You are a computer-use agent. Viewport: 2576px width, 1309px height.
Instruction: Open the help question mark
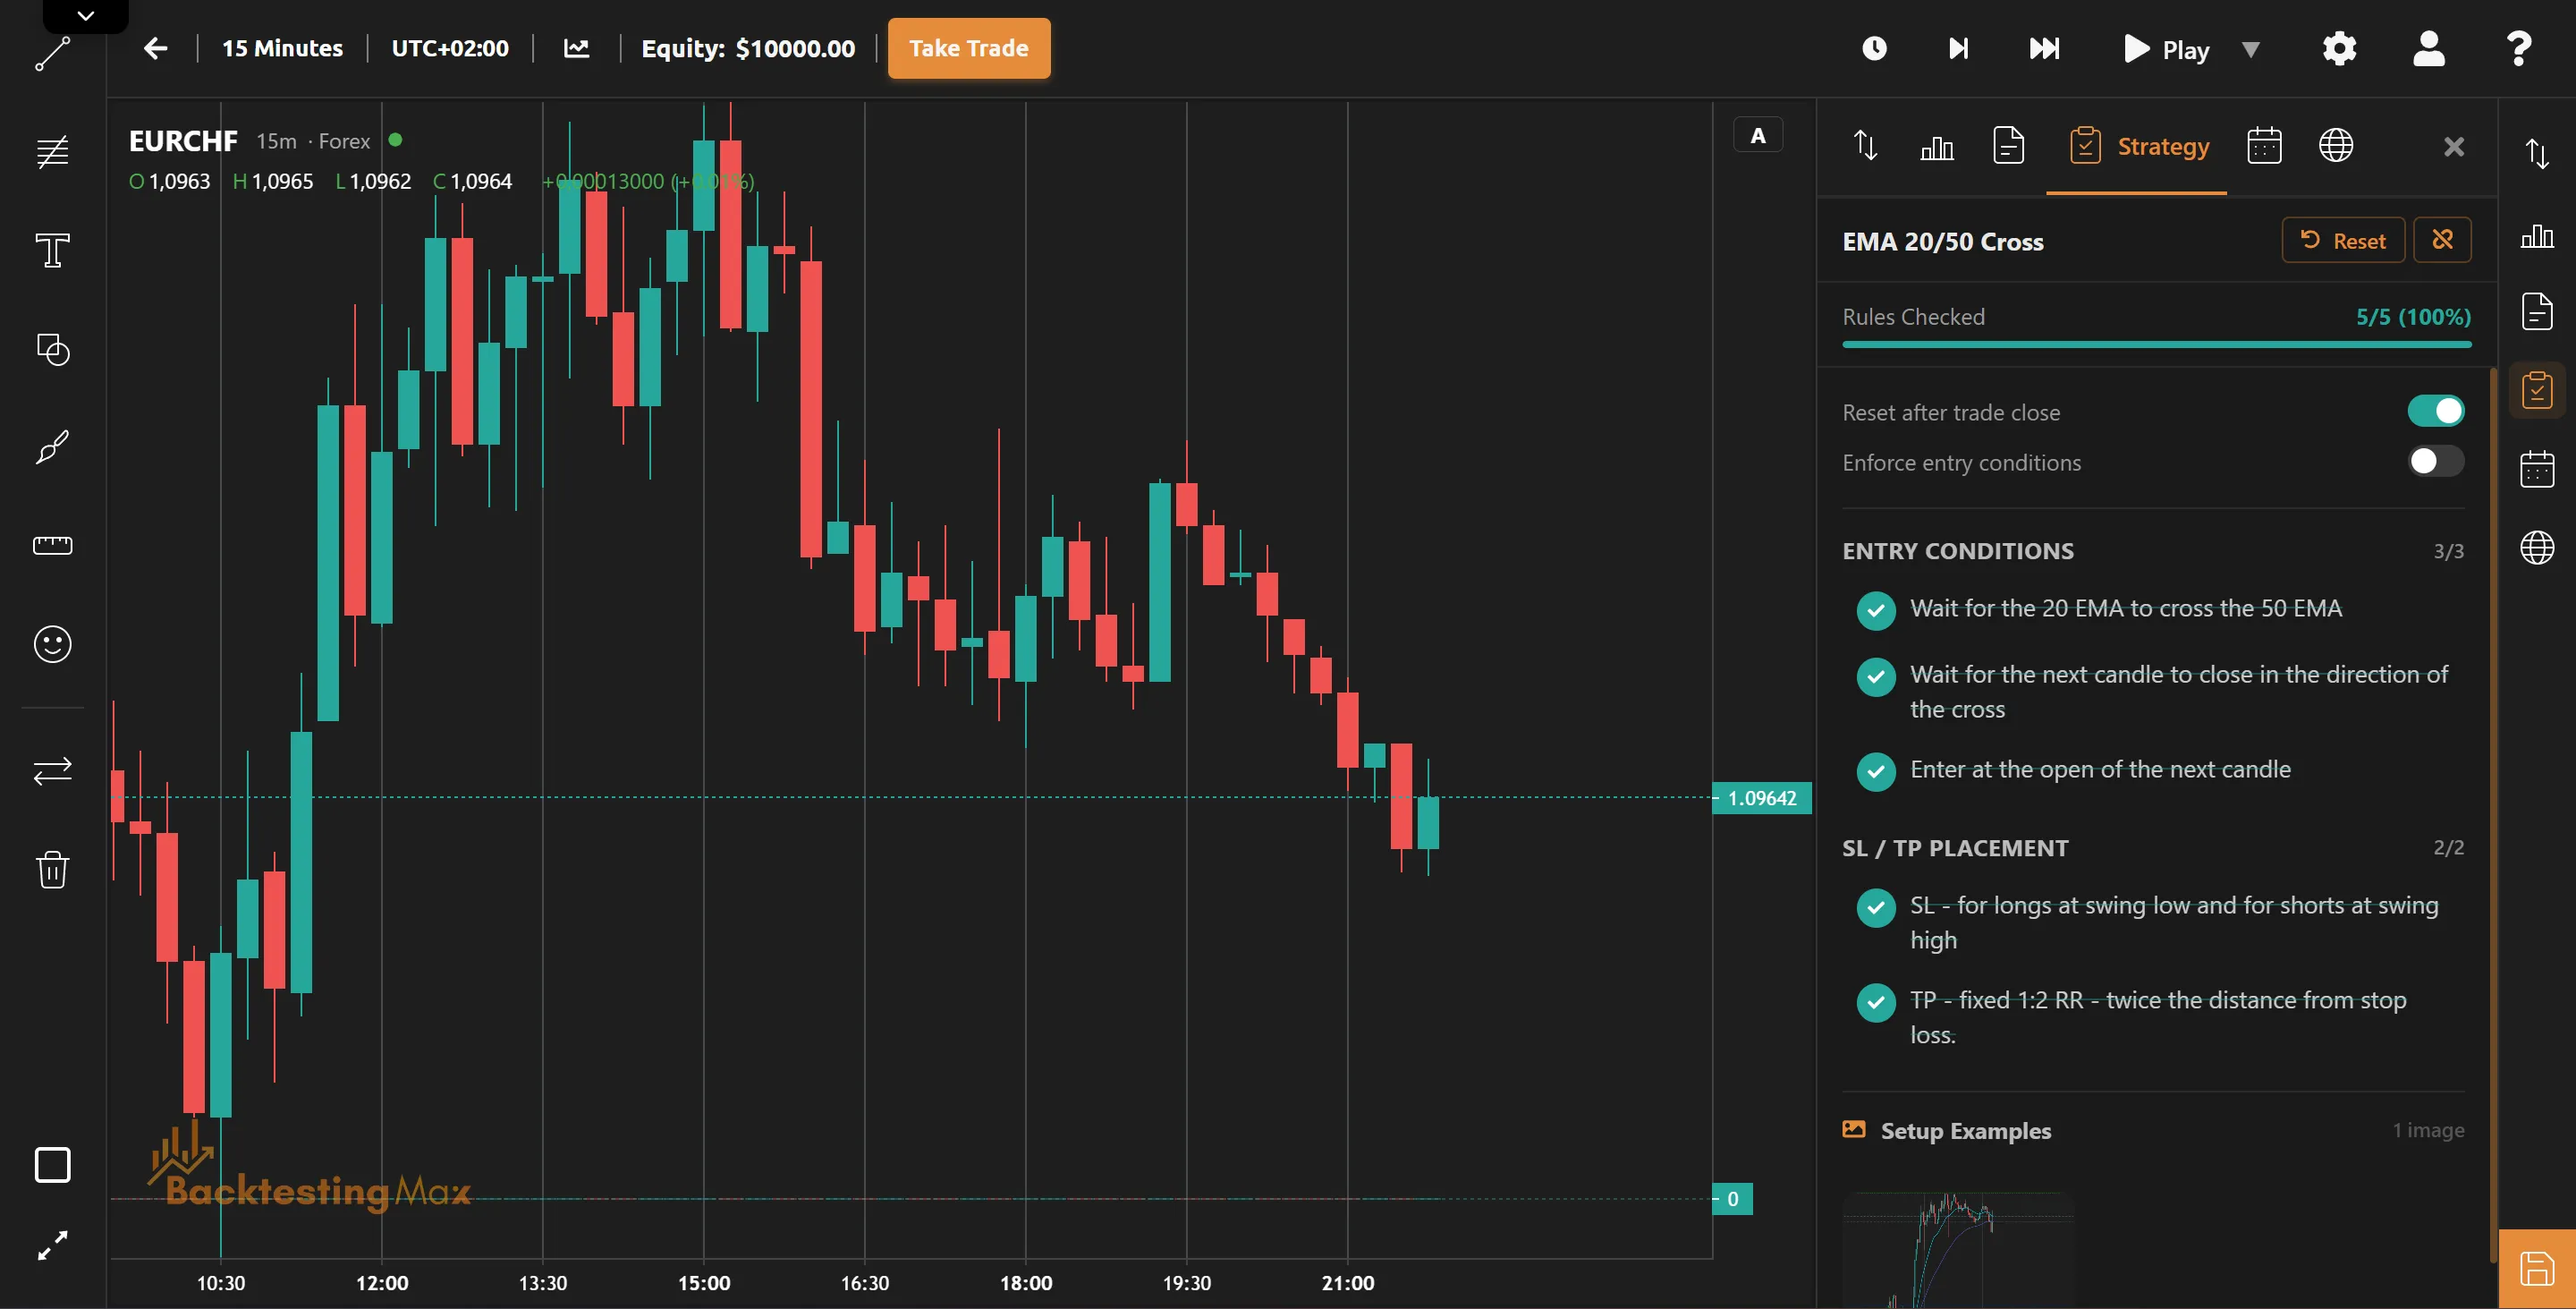pyautogui.click(x=2519, y=48)
